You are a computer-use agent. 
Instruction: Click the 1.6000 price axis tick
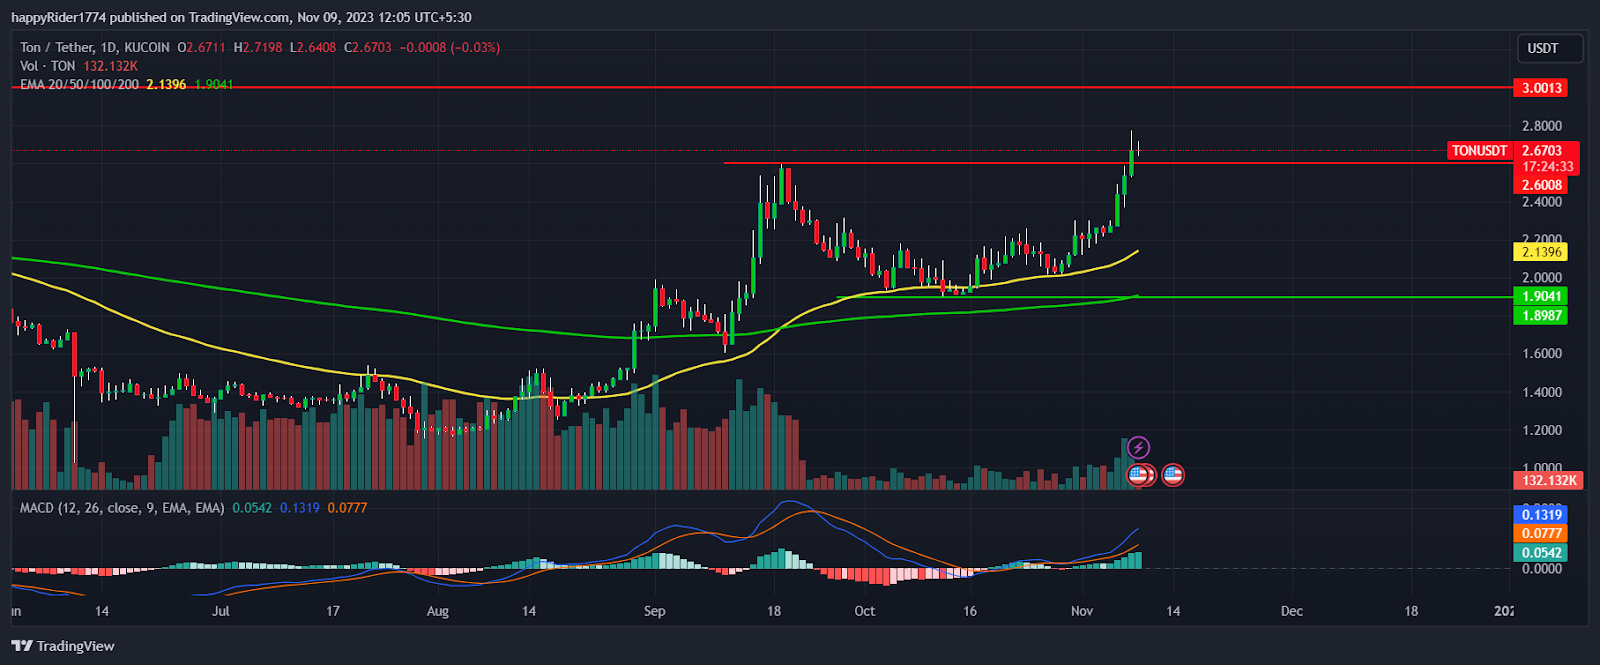pyautogui.click(x=1541, y=354)
